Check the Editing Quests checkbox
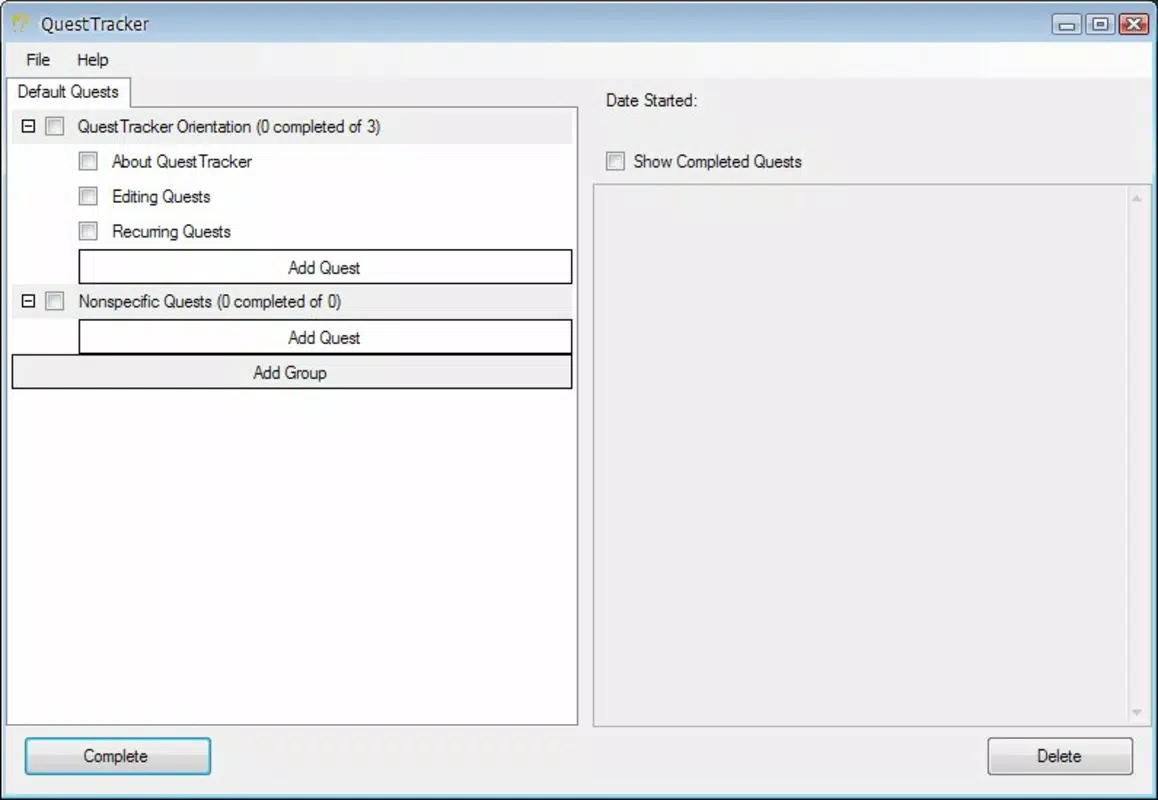This screenshot has height=800, width=1158. click(88, 196)
